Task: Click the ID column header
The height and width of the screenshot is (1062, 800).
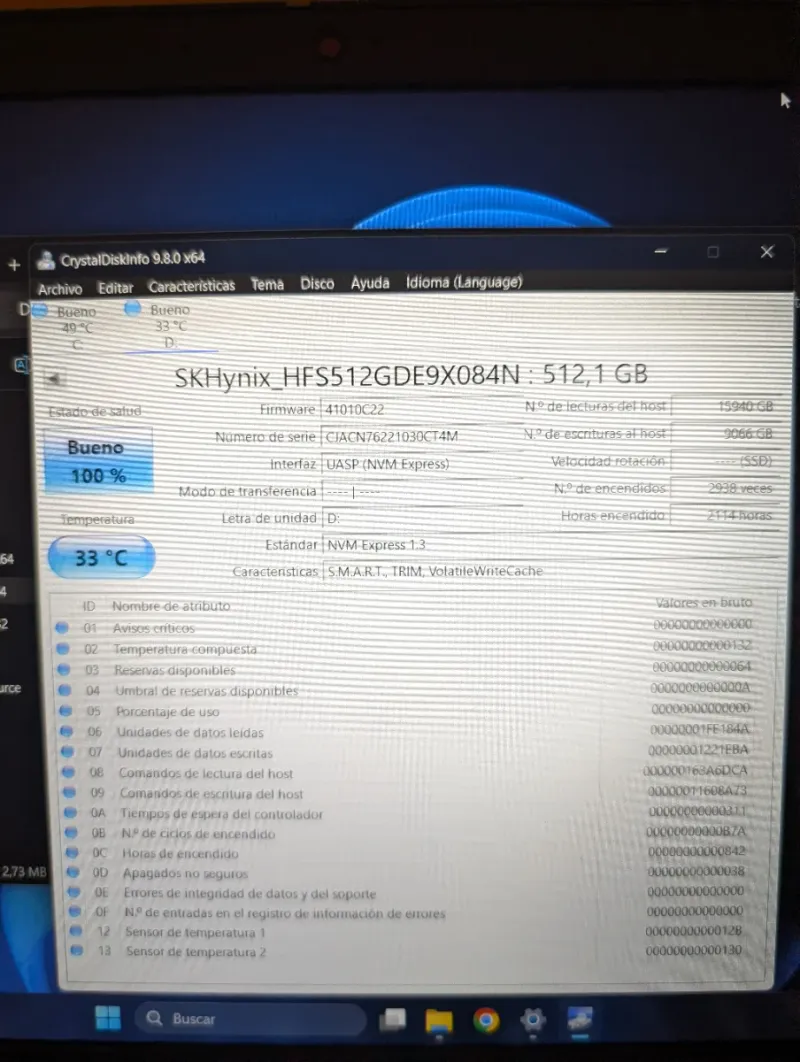Action: click(89, 606)
